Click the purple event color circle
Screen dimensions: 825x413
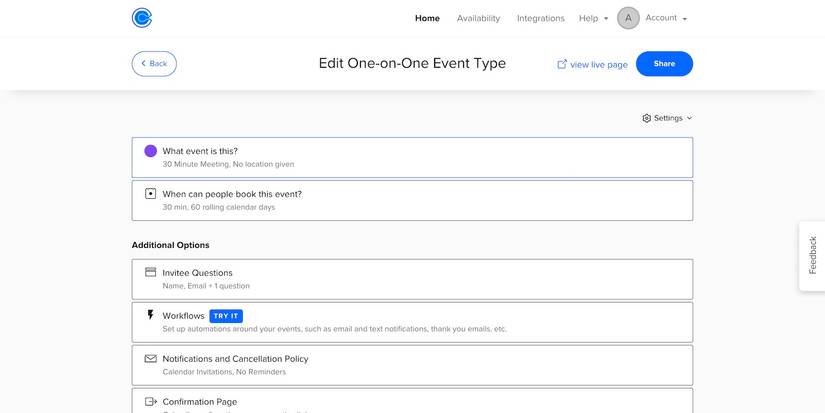point(150,151)
